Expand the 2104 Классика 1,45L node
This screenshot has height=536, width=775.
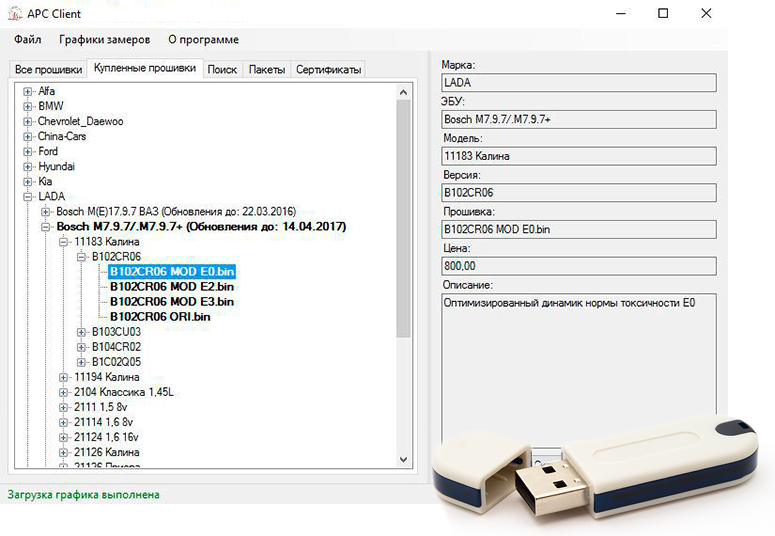63,393
